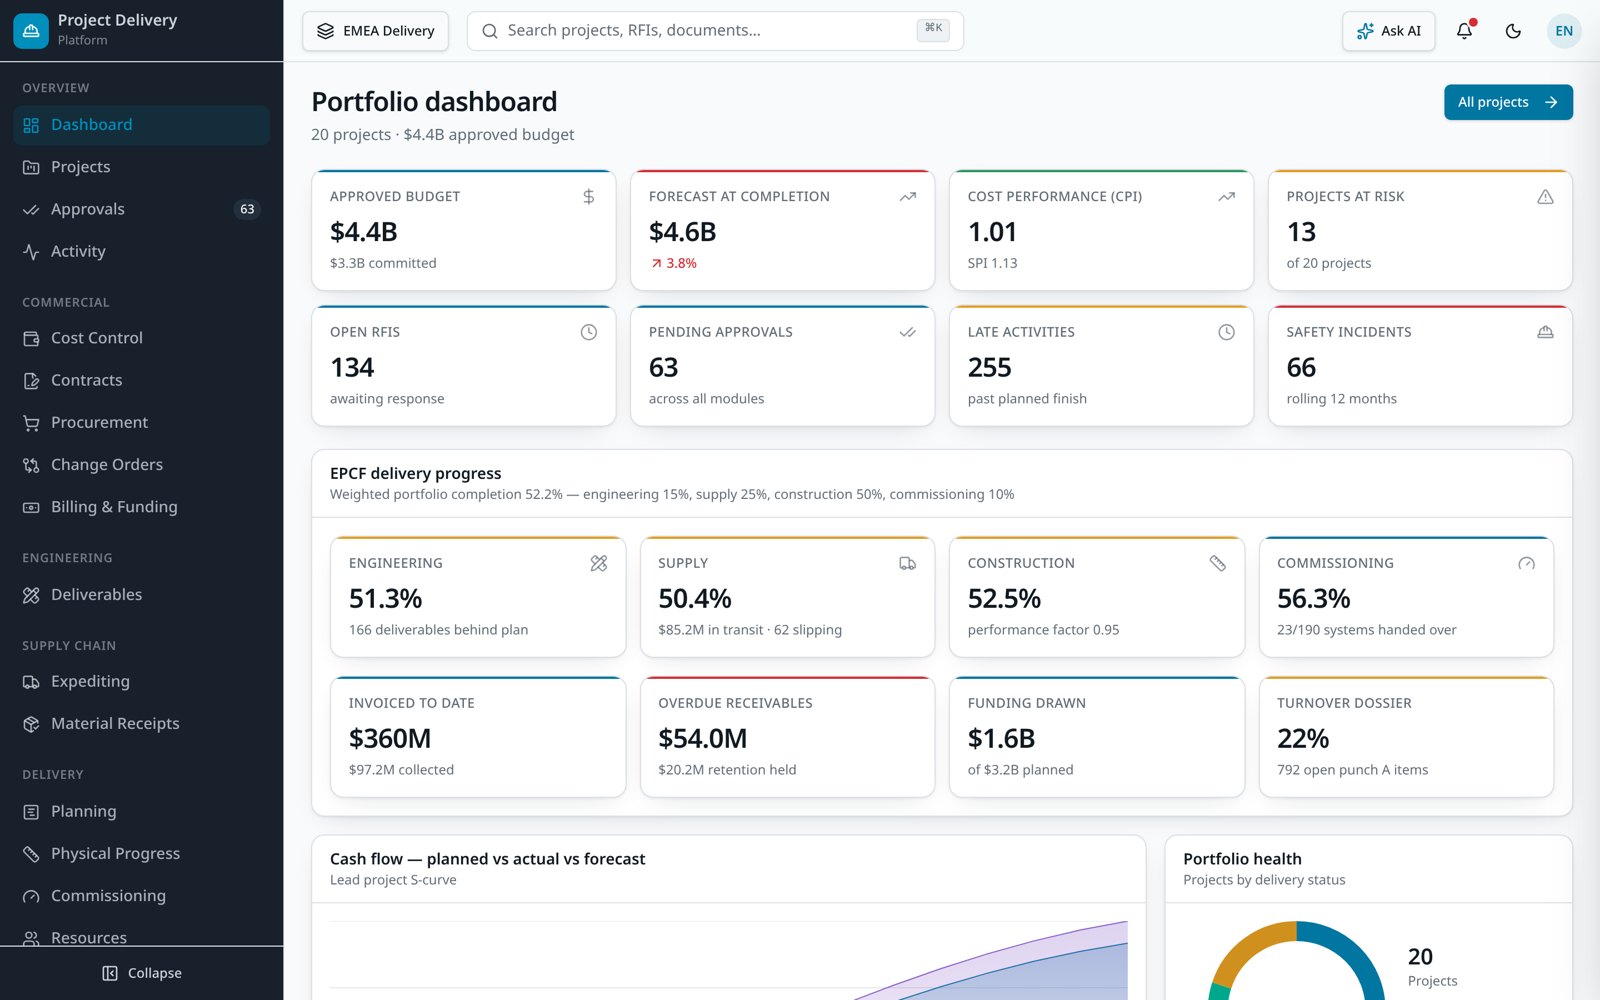Click trend icon on Forecast at Completion
Viewport: 1600px width, 1000px height.
pos(908,197)
